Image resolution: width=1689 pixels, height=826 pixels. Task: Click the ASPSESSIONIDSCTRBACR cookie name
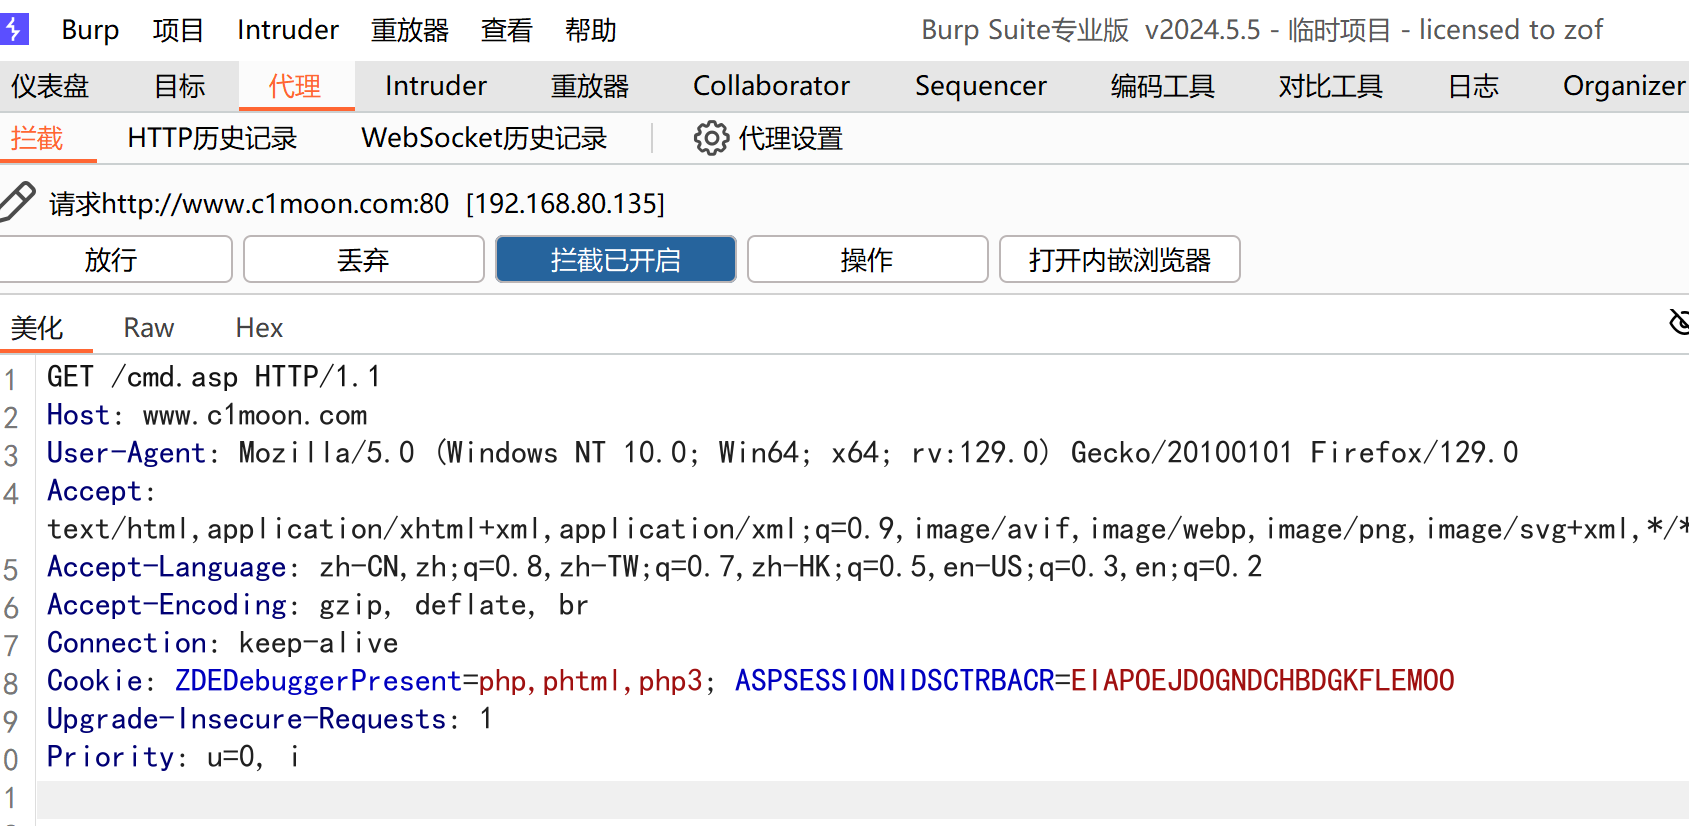895,681
